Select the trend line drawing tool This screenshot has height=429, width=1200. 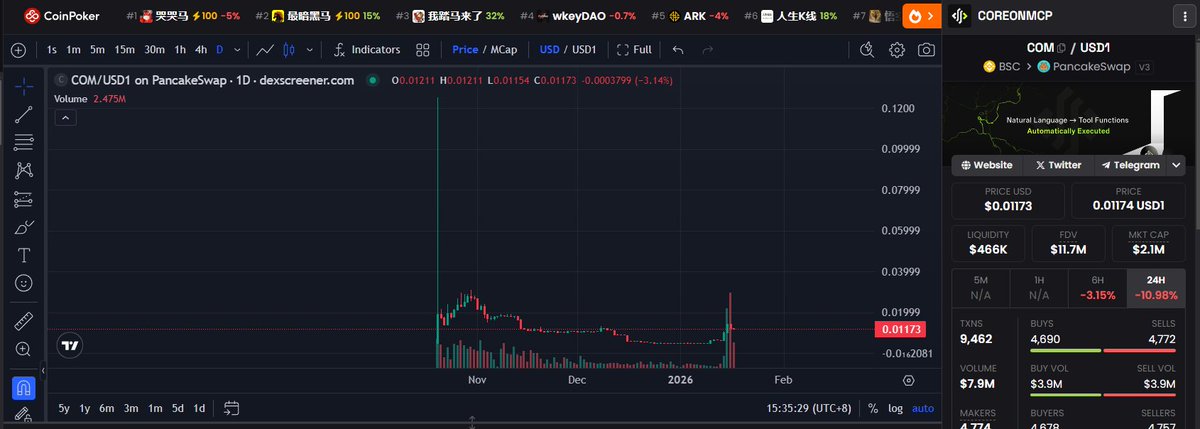click(x=23, y=115)
